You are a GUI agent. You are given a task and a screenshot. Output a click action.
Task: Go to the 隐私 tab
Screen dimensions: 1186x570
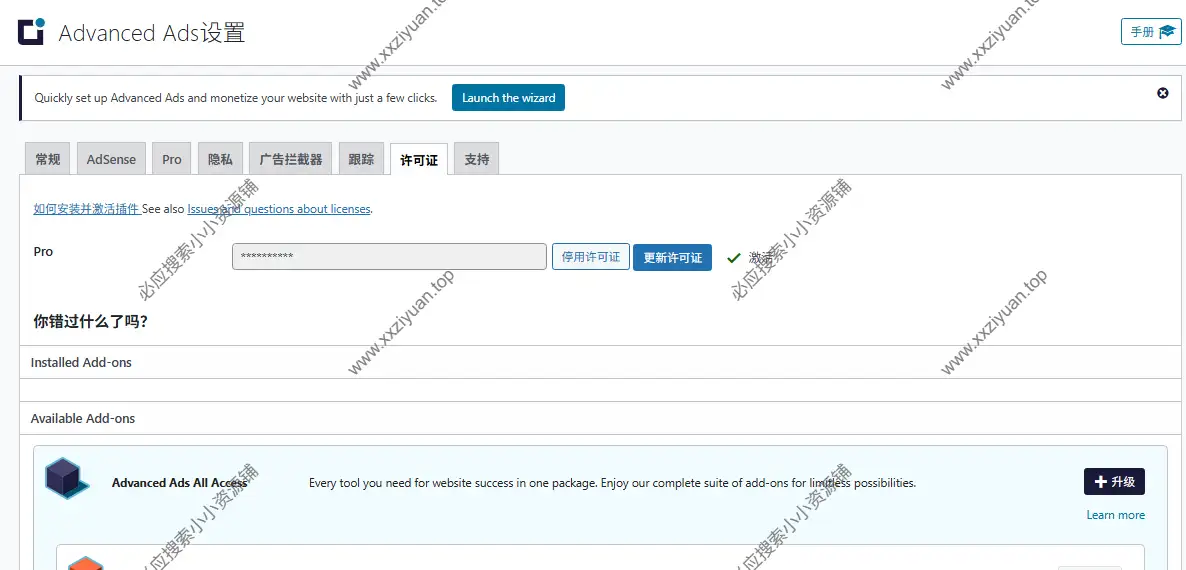[220, 159]
